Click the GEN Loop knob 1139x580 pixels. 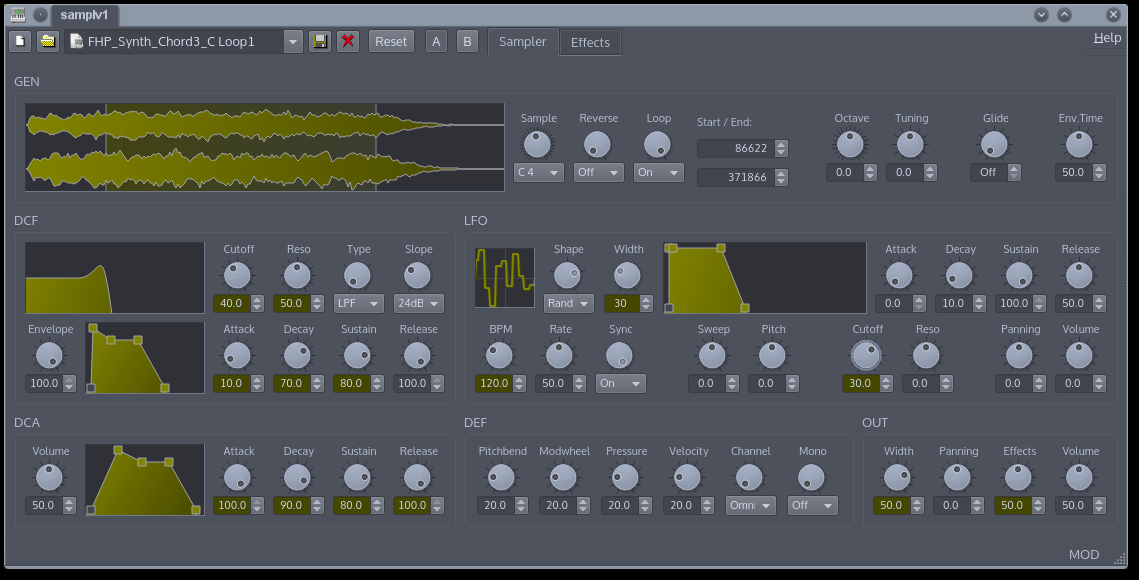tap(658, 145)
